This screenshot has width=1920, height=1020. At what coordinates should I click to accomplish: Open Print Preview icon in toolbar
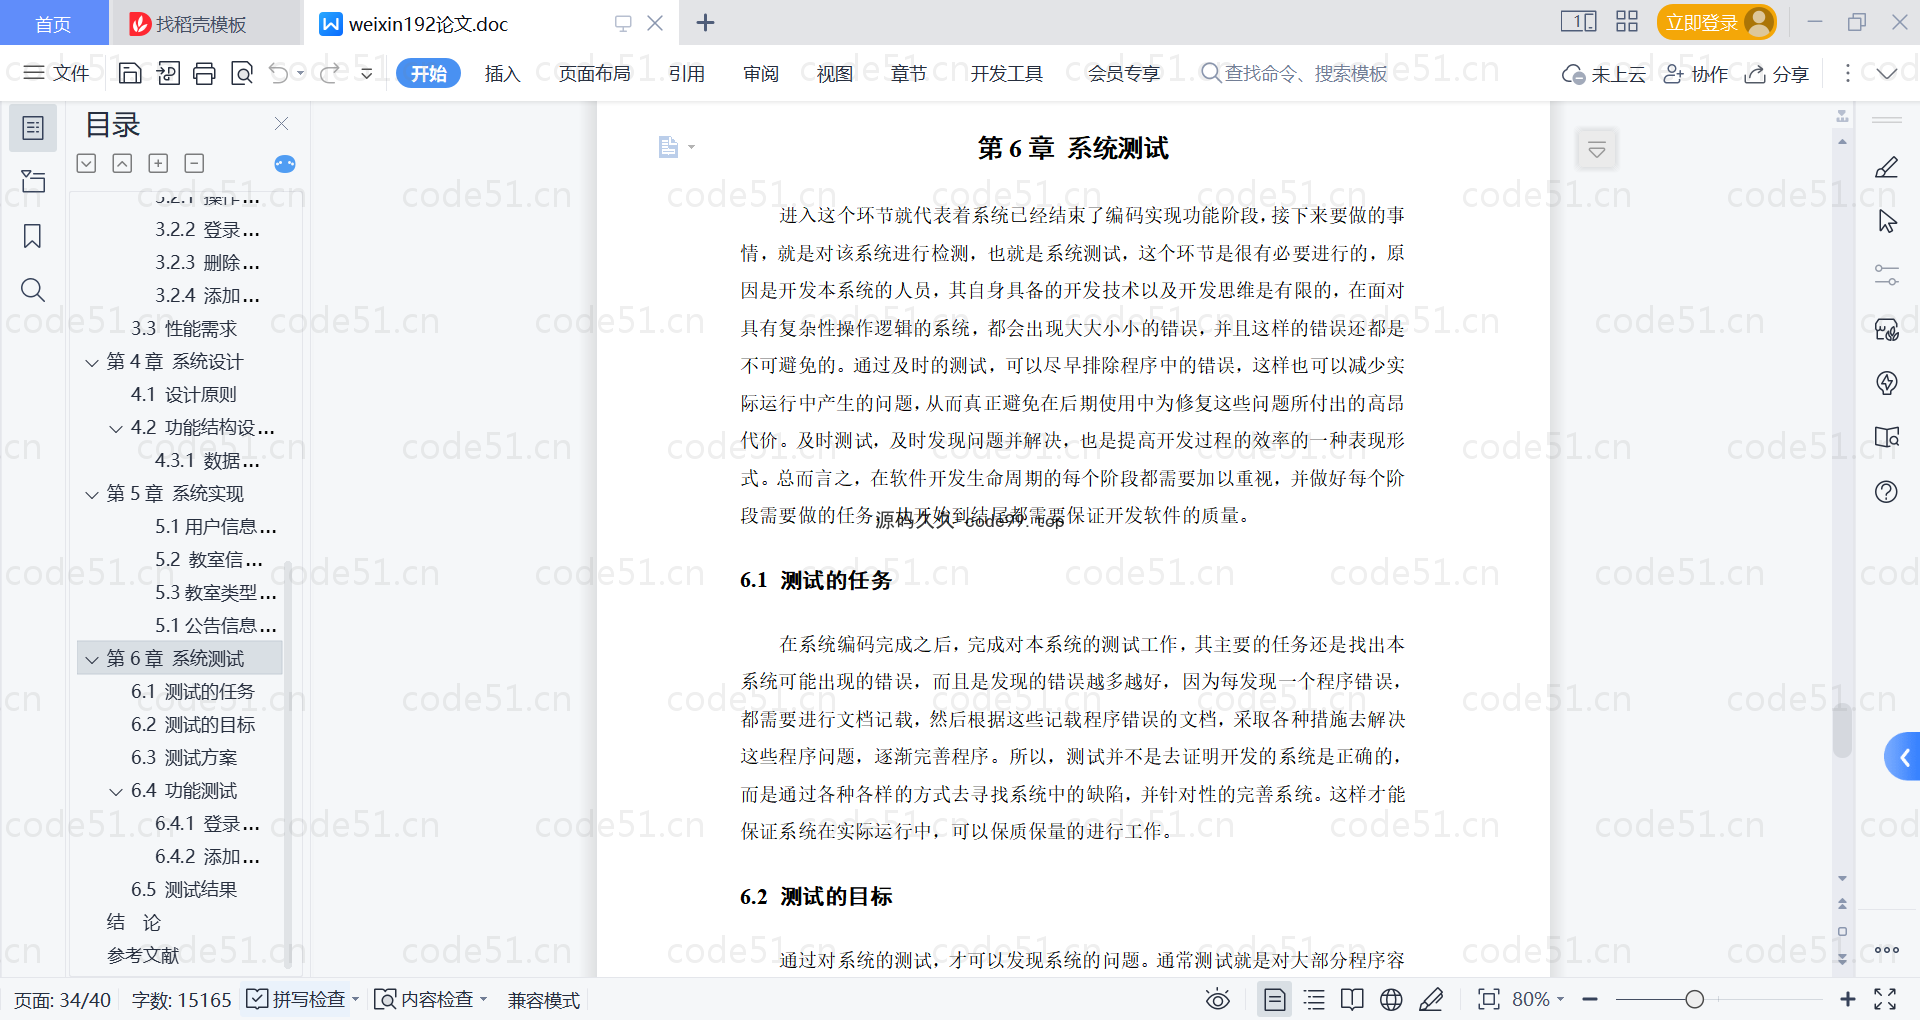point(241,73)
